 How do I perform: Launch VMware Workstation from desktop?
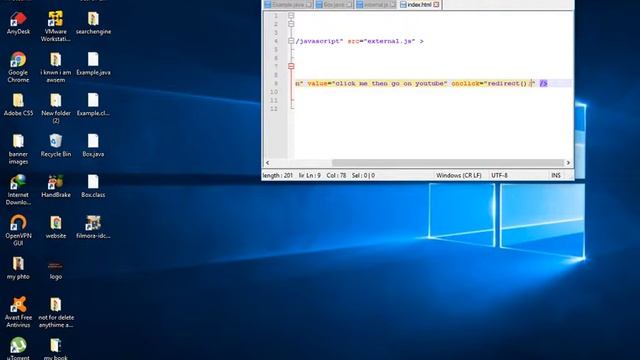click(56, 27)
